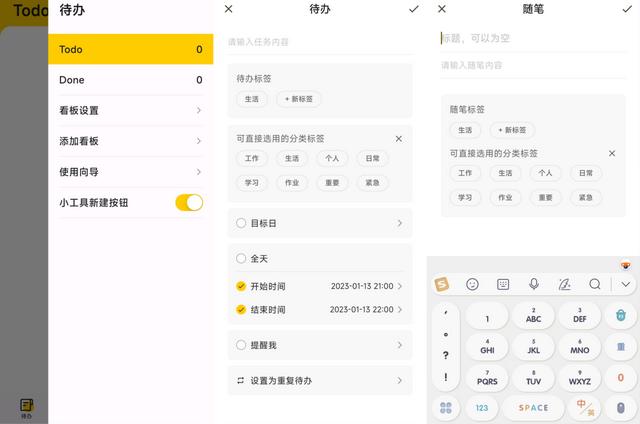Viewport: 640px width, 424px height.
Task: Start voice input with the microphone icon
Action: pos(533,284)
